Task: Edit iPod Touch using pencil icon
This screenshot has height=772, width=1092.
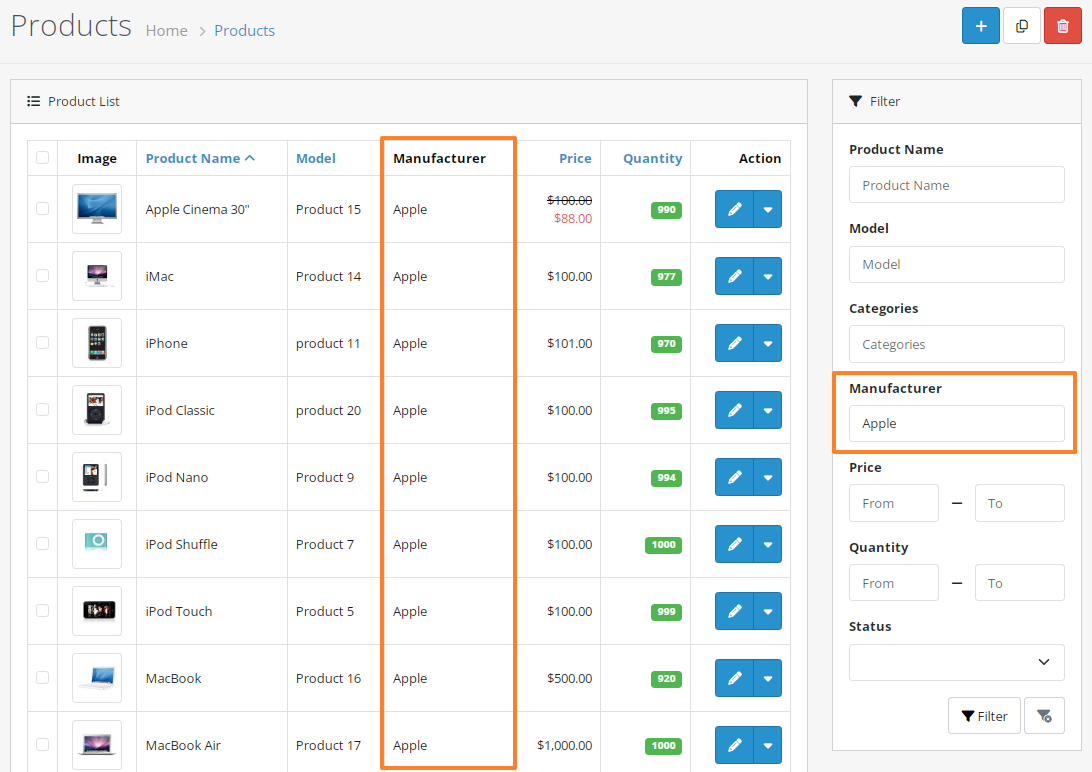Action: coord(734,610)
